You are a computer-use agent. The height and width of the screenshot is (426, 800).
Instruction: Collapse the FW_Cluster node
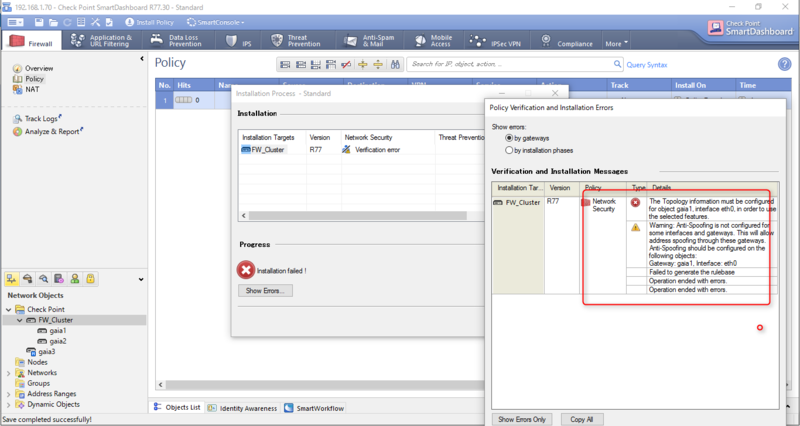(x=19, y=320)
